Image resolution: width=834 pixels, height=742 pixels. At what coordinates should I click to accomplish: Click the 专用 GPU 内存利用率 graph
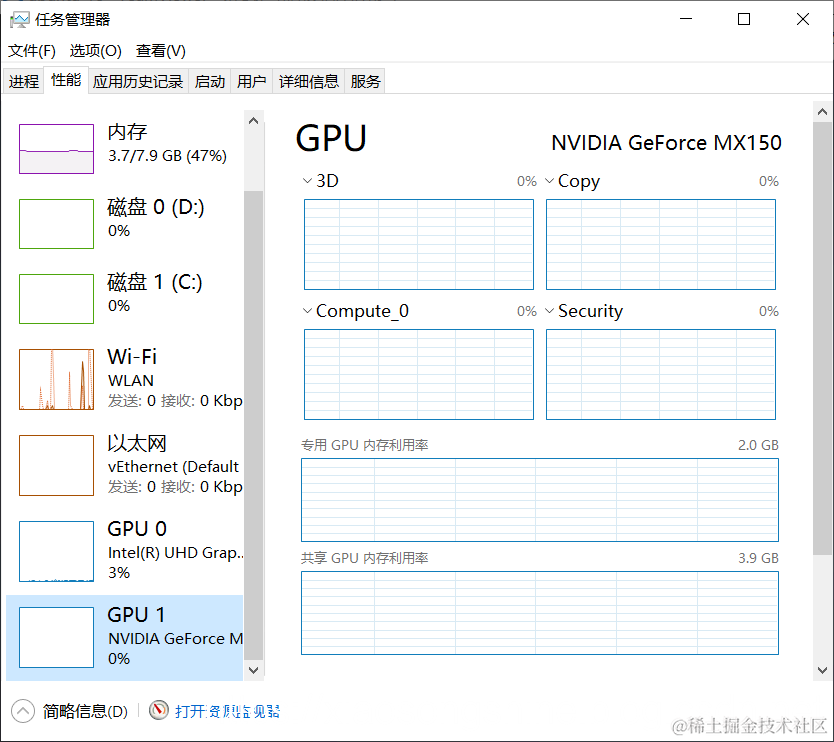coord(540,500)
